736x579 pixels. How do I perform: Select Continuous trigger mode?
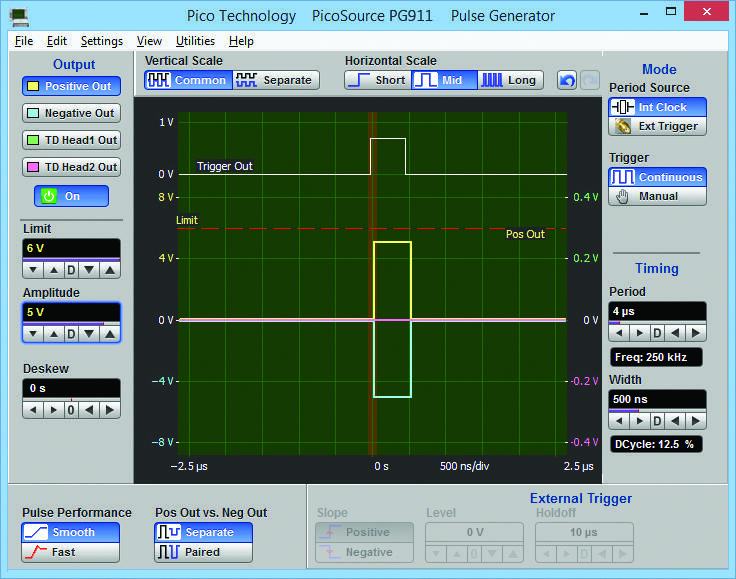coord(658,177)
